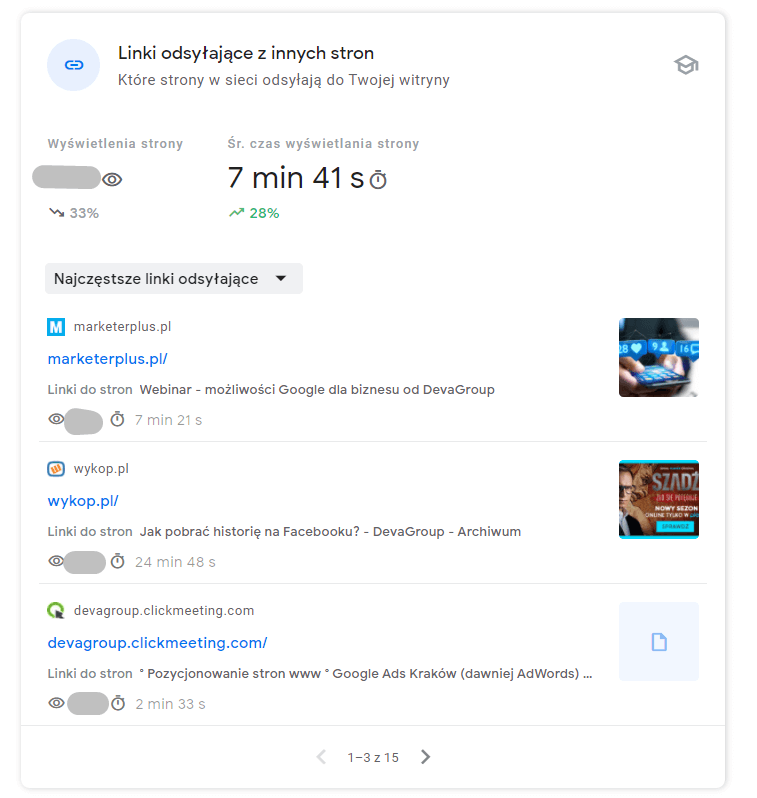Open the wykop.pl/ link

(x=83, y=501)
